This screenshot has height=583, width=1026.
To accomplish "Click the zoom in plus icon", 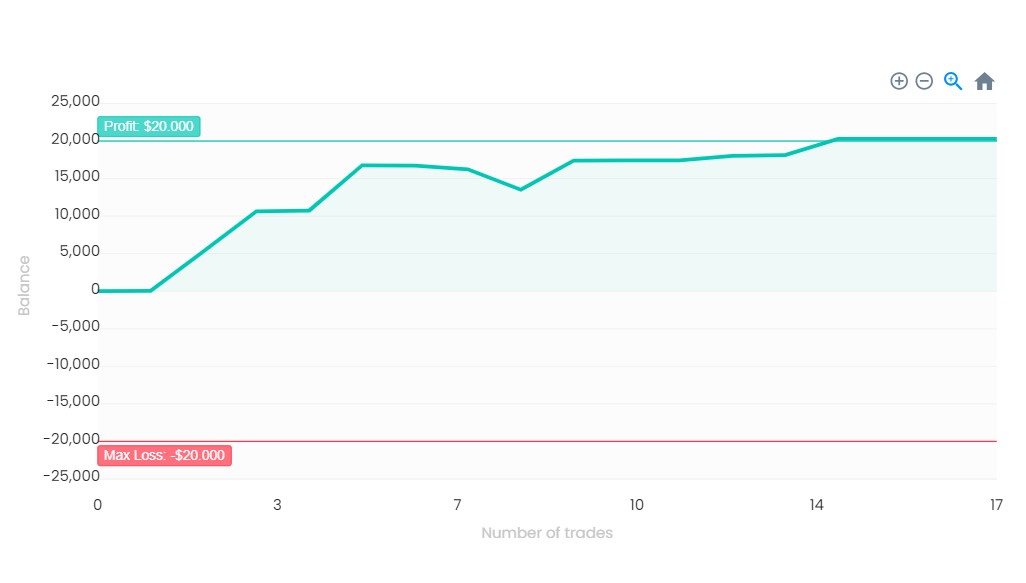I will (899, 81).
